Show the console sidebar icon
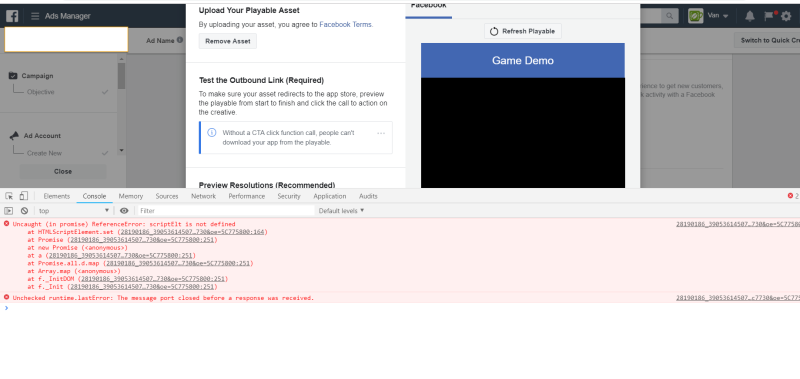This screenshot has height=379, width=800. tap(9, 211)
